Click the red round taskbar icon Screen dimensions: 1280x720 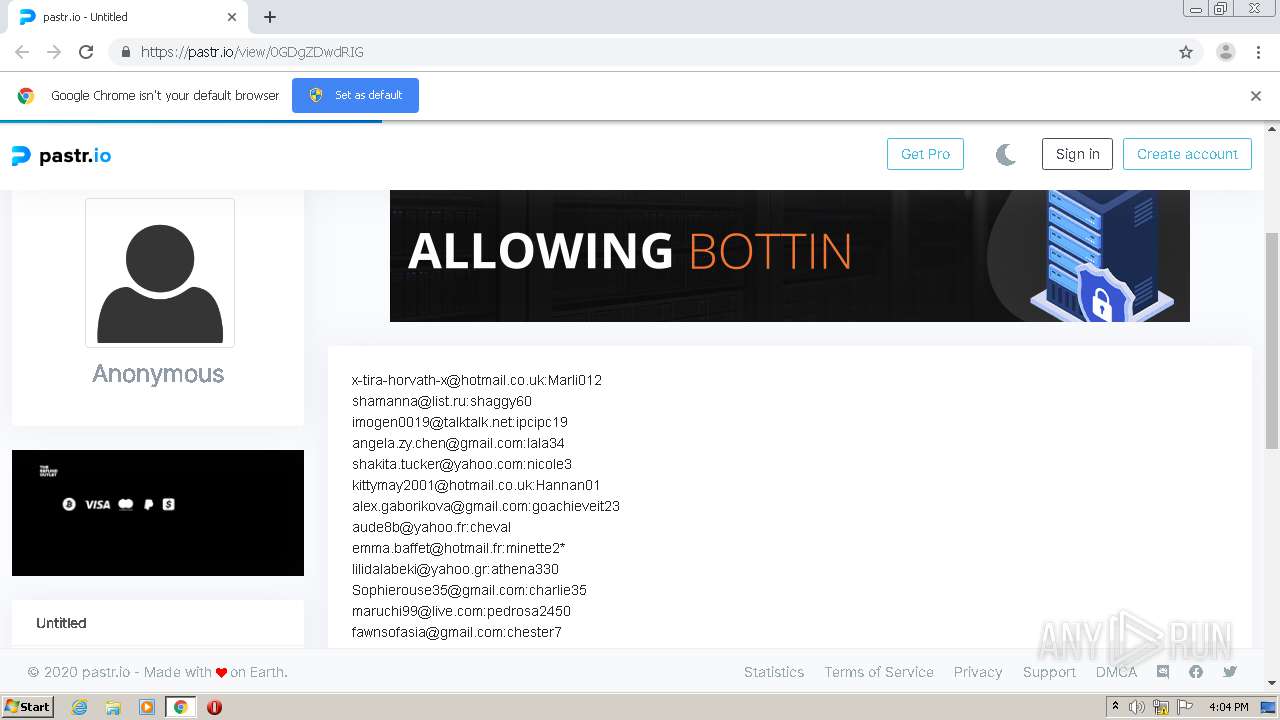(x=214, y=707)
